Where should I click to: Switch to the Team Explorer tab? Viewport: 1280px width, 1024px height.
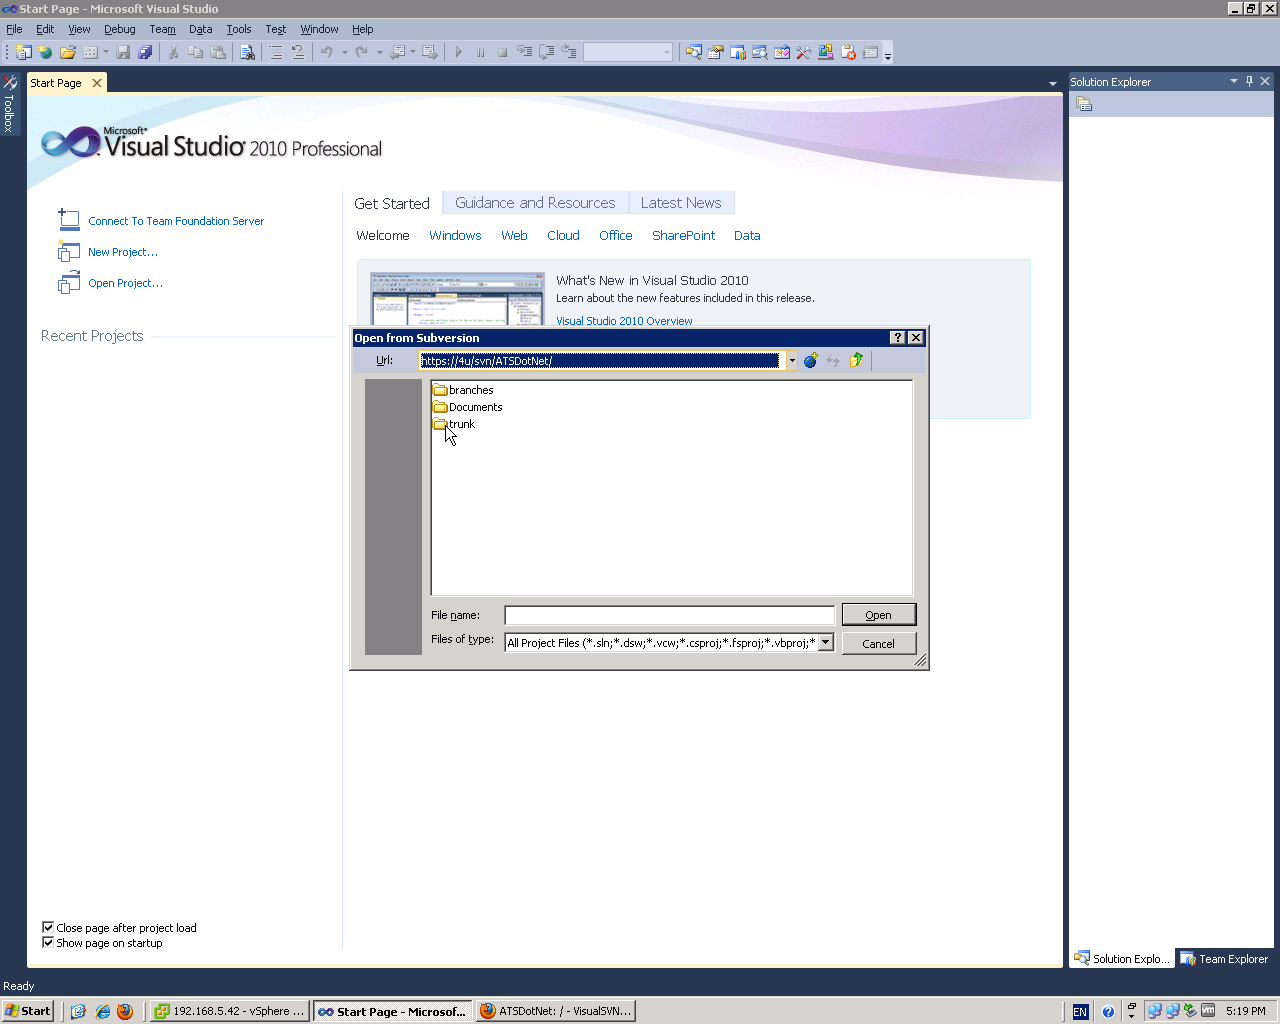[x=1225, y=958]
